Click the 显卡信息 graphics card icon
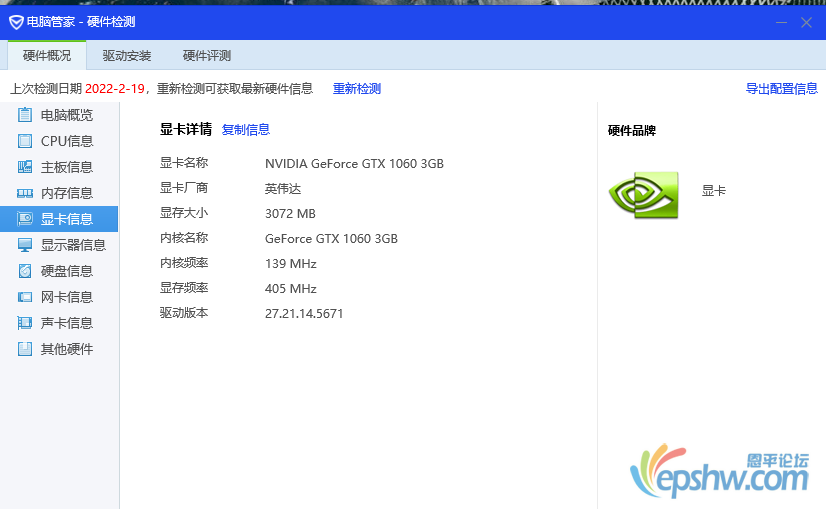Image resolution: width=826 pixels, height=509 pixels. [x=25, y=219]
